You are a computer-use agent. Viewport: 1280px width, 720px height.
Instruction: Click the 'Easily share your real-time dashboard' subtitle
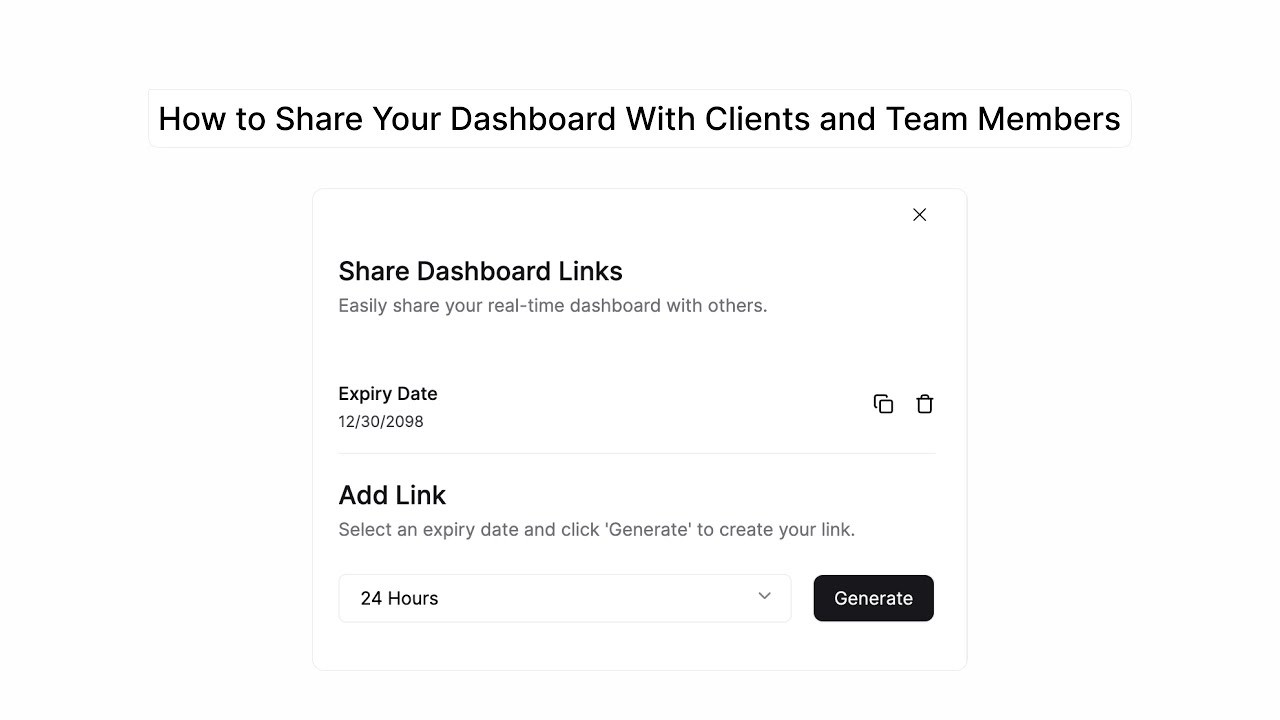tap(553, 306)
